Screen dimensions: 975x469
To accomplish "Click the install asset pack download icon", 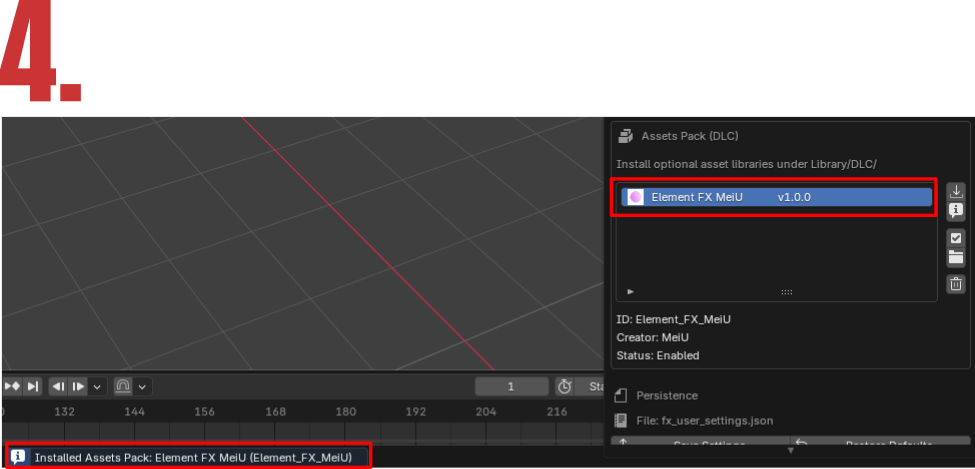I will pyautogui.click(x=956, y=192).
